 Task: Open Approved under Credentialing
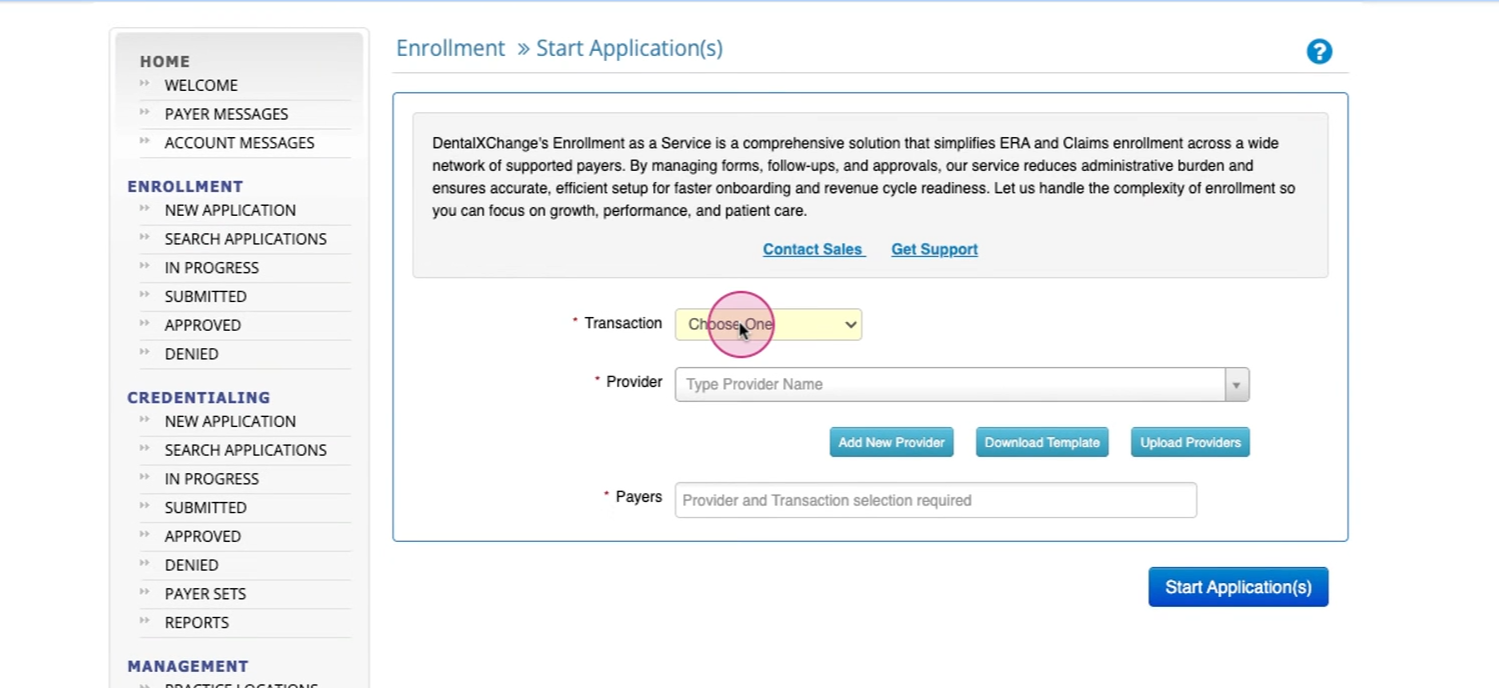pyautogui.click(x=202, y=536)
